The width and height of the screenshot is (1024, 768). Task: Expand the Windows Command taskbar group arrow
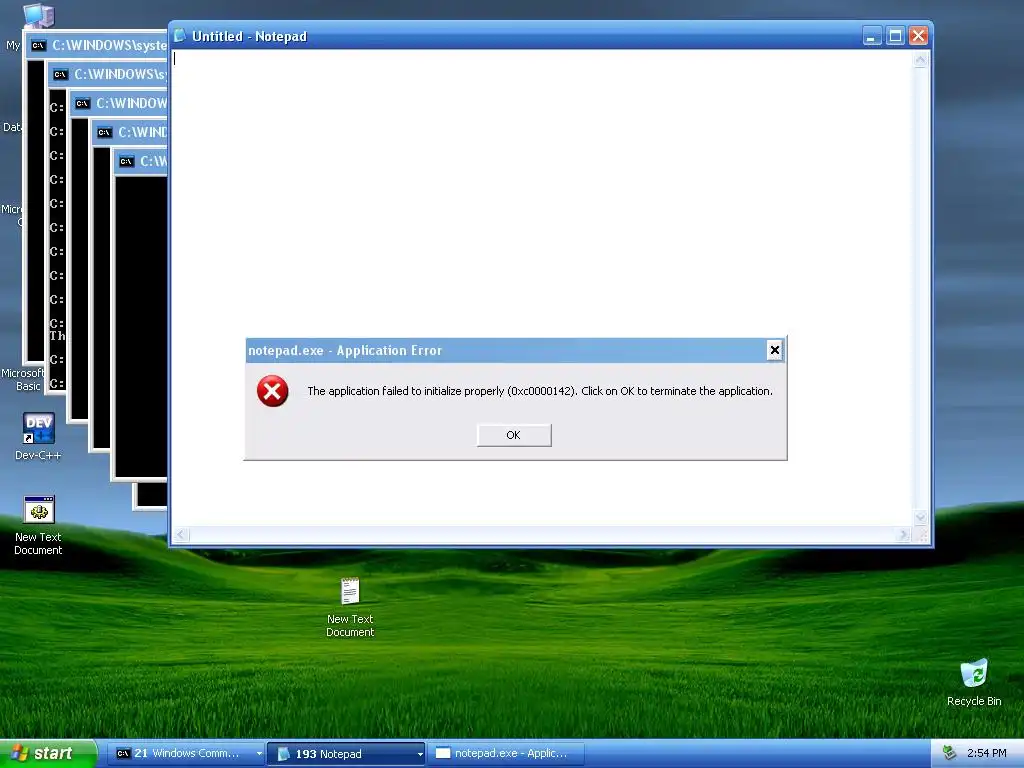[x=259, y=754]
